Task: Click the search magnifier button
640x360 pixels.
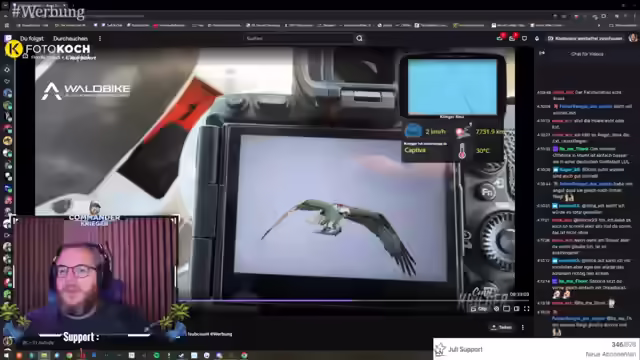Action: click(x=359, y=38)
